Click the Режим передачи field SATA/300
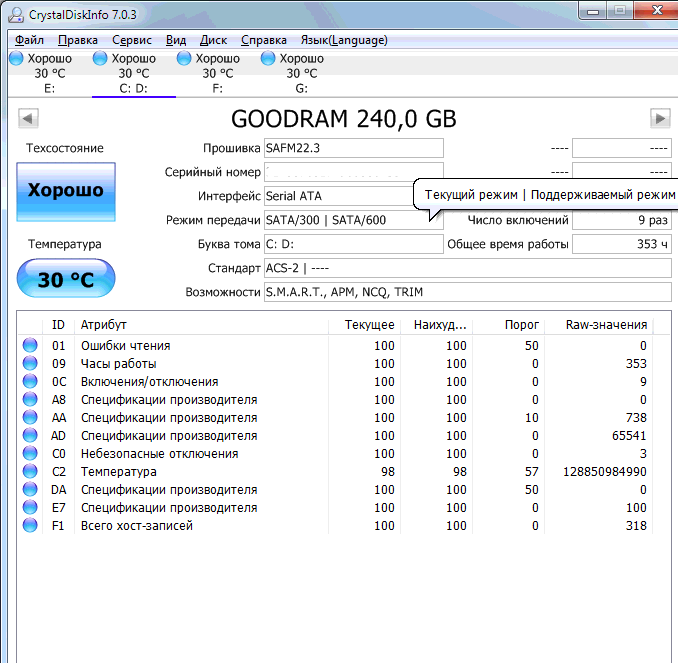The width and height of the screenshot is (678, 663). point(354,220)
